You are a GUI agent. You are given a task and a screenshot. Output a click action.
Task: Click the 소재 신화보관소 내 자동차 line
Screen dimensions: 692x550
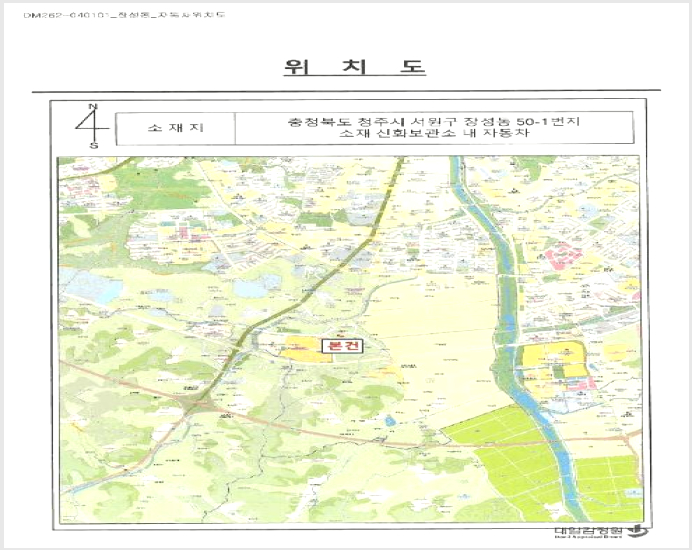[x=434, y=133]
